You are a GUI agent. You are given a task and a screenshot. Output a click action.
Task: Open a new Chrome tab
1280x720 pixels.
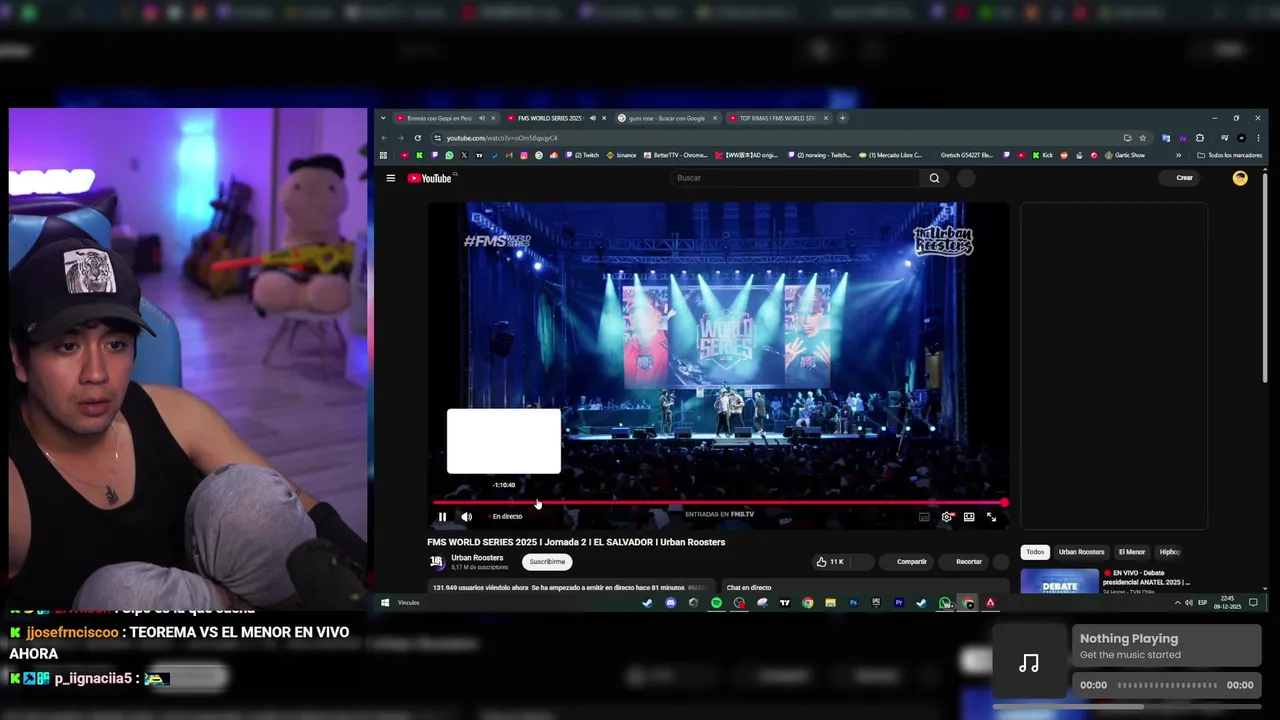(842, 118)
